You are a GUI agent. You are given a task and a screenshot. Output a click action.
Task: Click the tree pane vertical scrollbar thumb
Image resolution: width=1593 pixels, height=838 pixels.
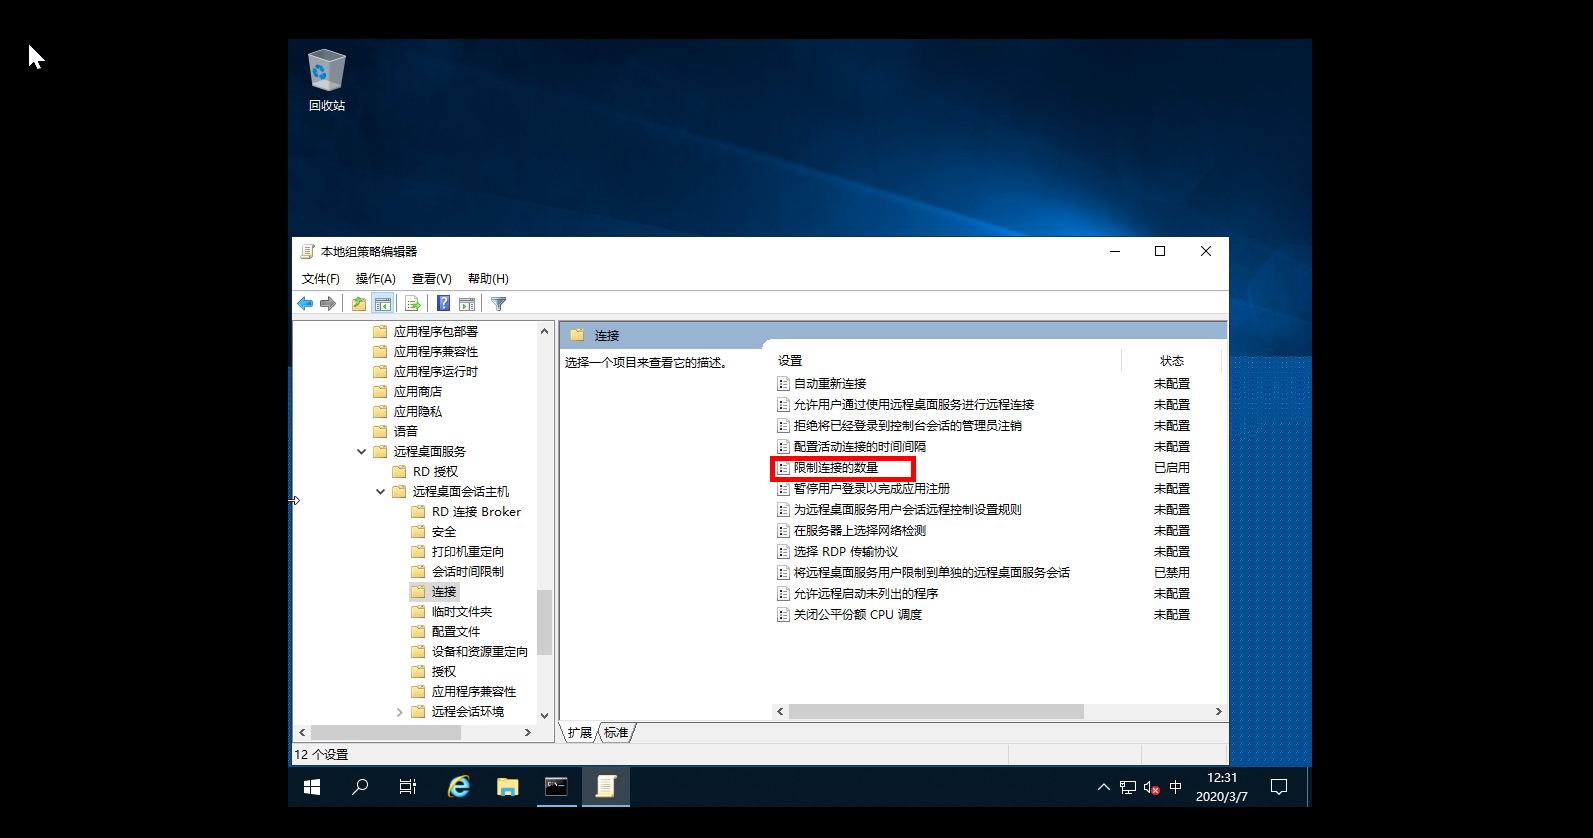pyautogui.click(x=544, y=622)
